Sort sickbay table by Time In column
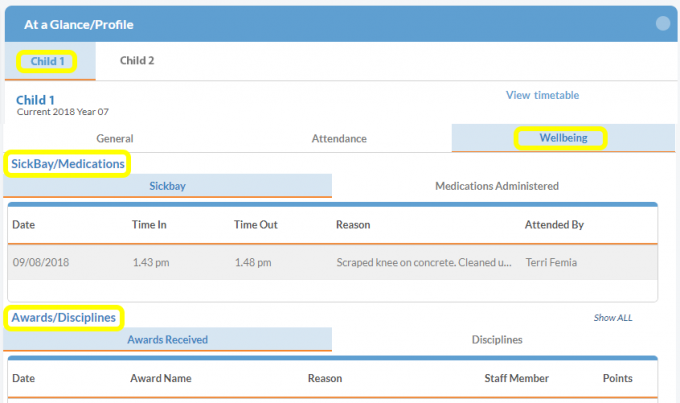Viewport: 680px width, 403px height. (x=149, y=225)
